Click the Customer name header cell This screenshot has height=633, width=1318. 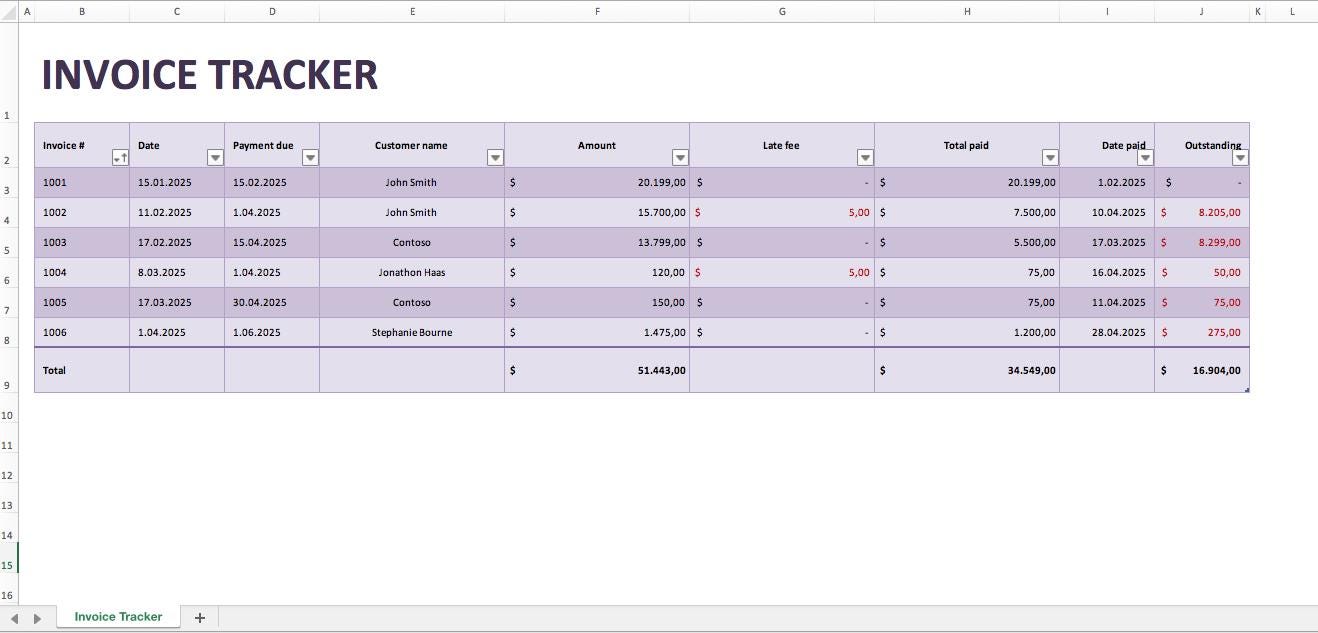coord(412,145)
